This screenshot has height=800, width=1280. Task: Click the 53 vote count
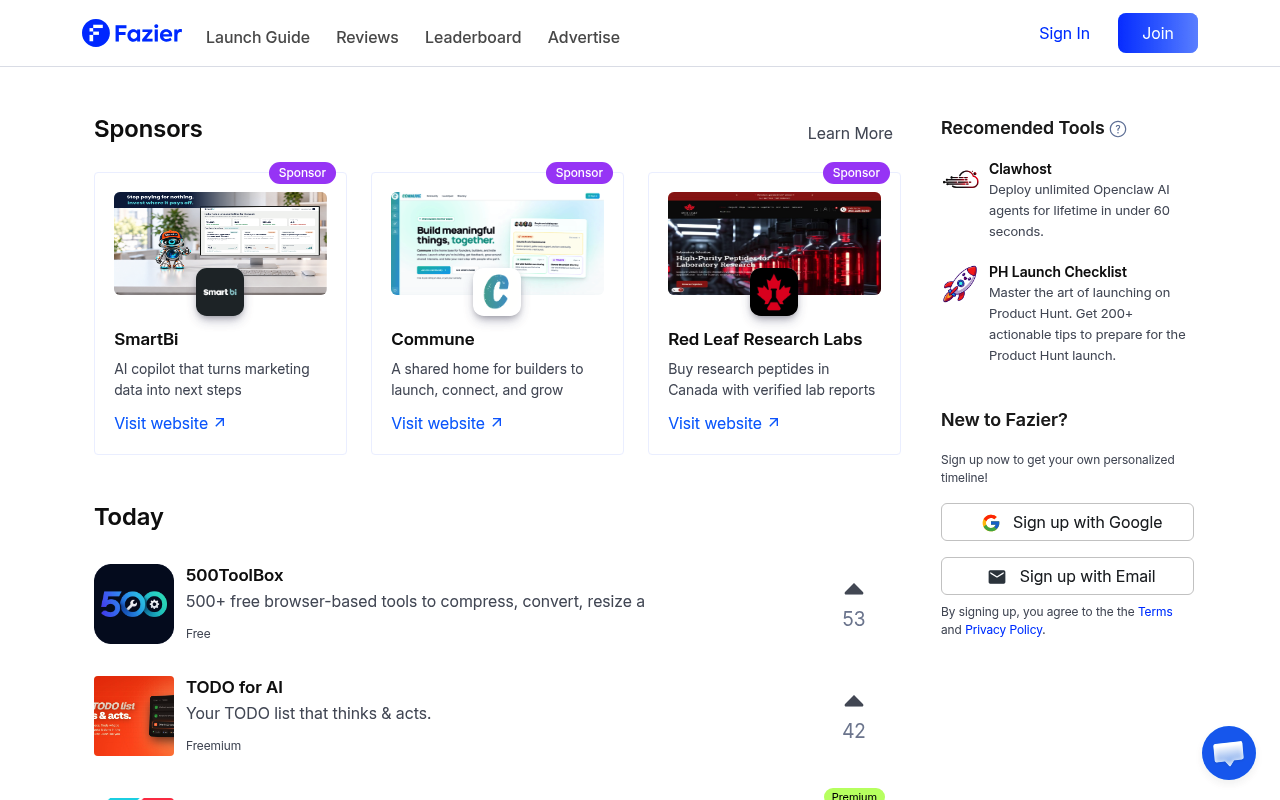[x=853, y=619]
